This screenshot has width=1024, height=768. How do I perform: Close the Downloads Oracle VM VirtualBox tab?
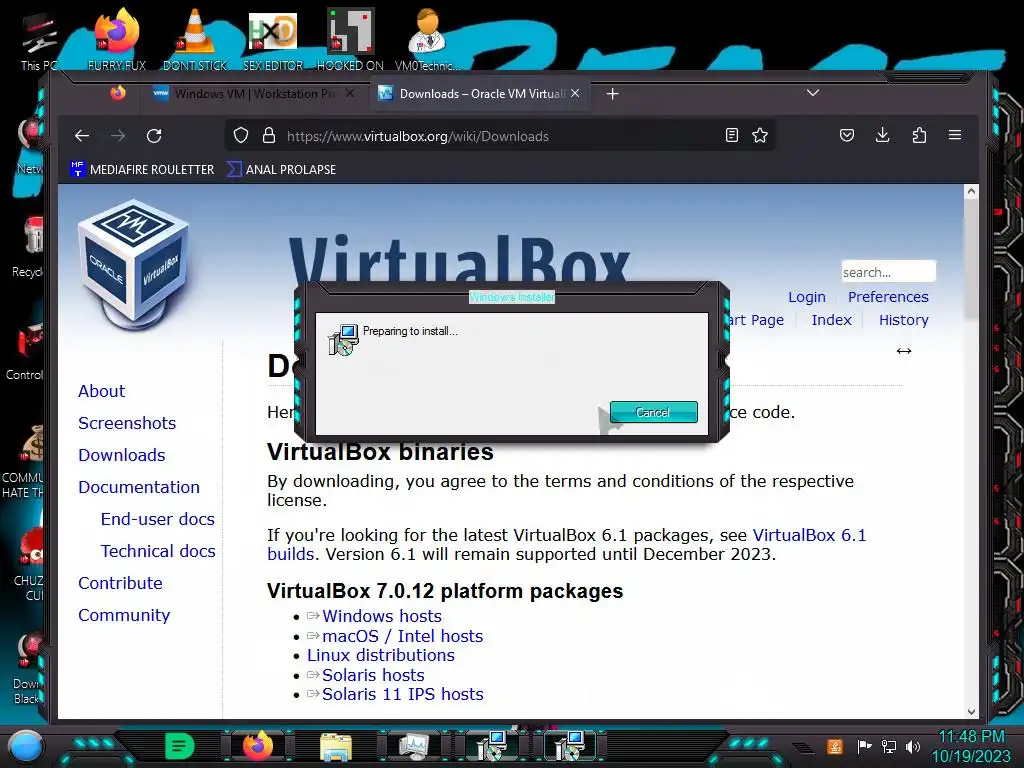click(x=575, y=93)
